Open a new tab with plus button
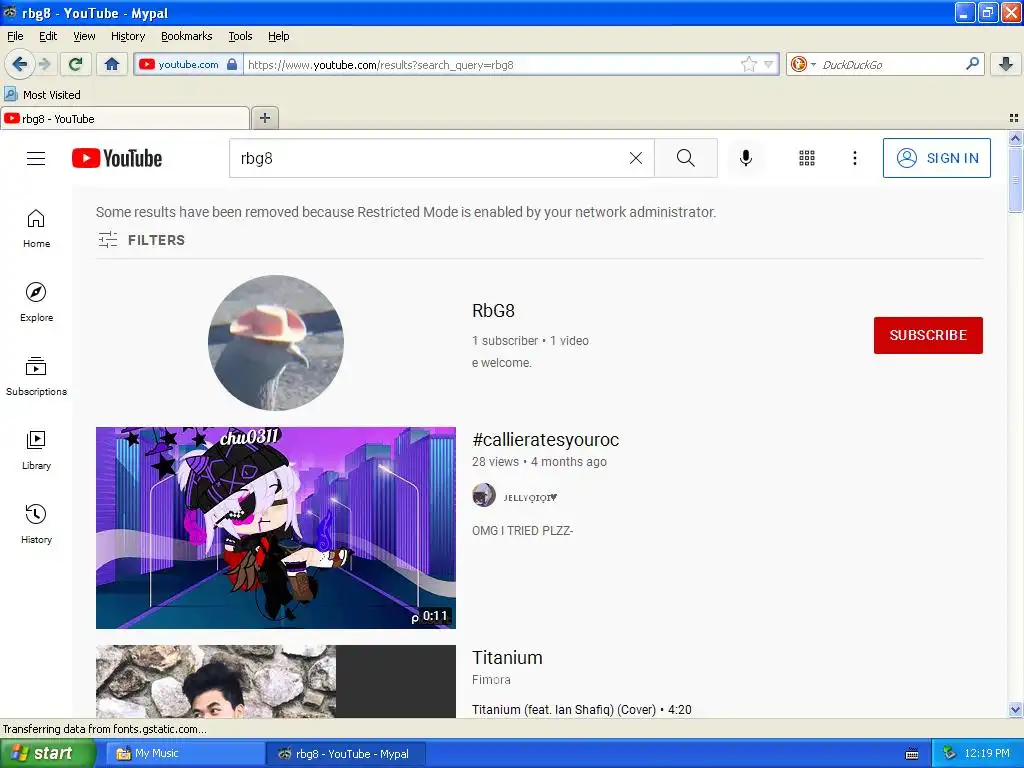 coord(264,118)
